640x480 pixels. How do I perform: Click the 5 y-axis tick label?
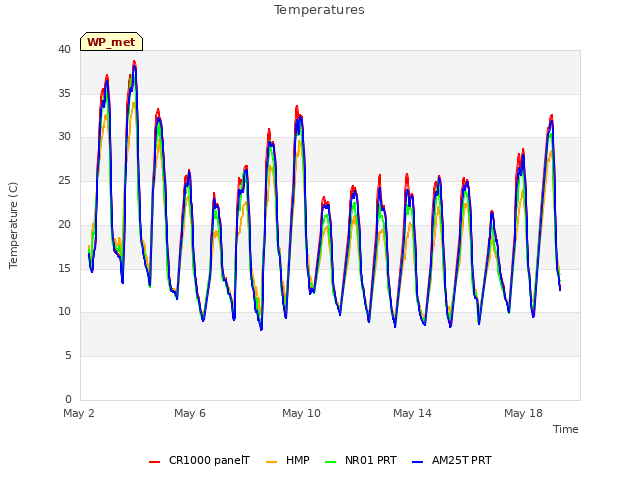68,356
